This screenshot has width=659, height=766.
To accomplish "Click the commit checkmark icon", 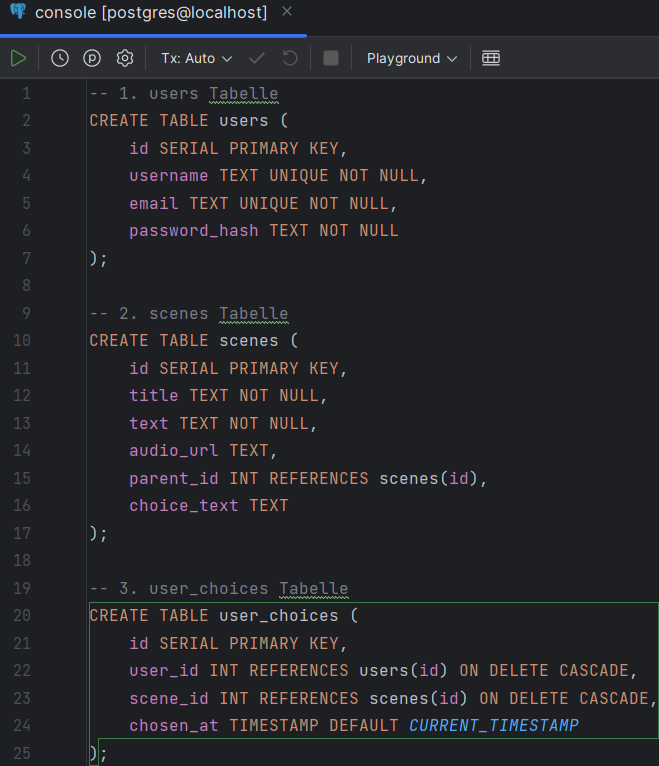I will tap(257, 58).
